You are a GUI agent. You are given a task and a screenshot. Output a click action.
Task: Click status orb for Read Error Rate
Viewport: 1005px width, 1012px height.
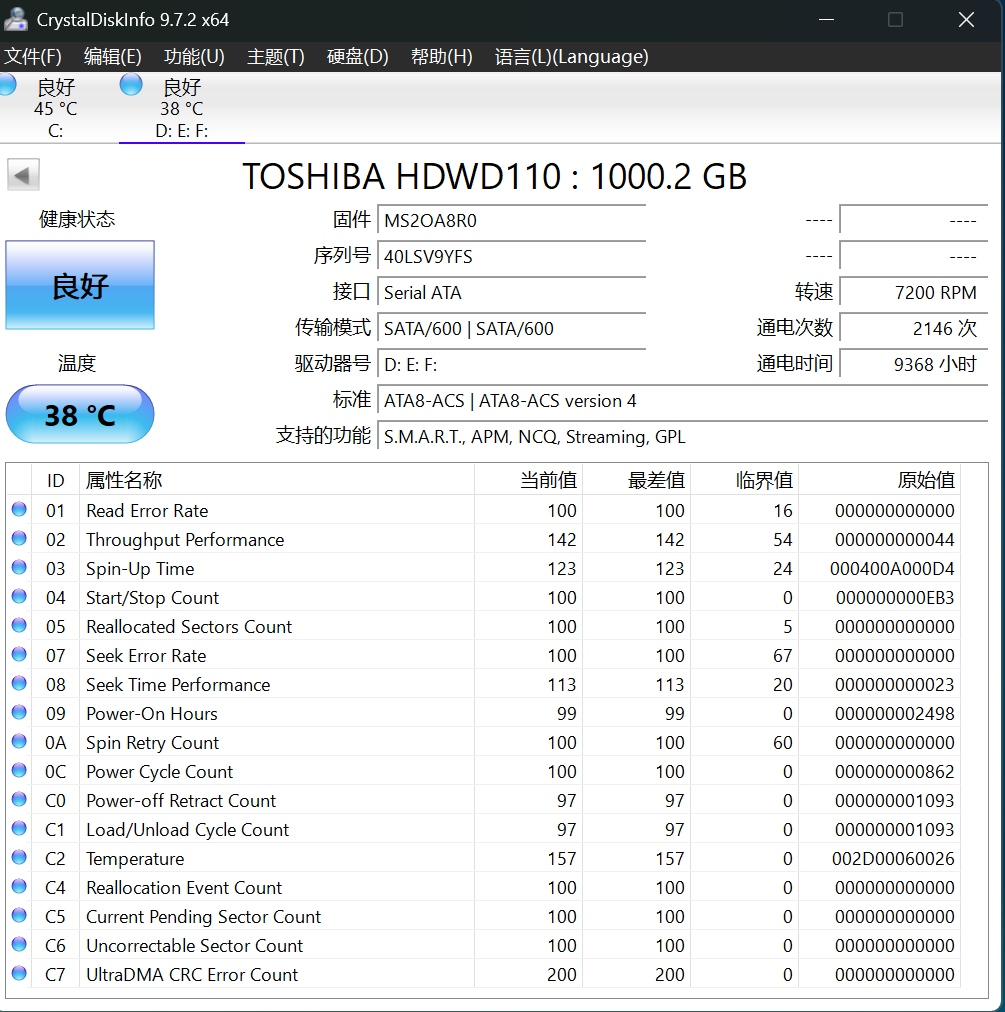point(19,510)
